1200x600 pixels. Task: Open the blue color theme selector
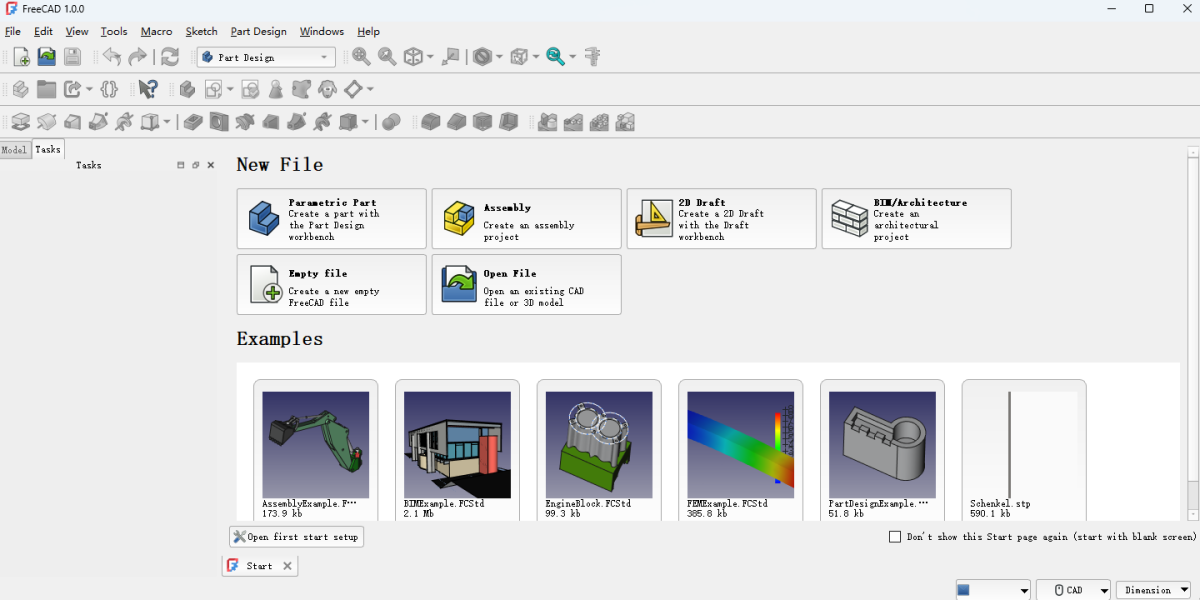[992, 590]
